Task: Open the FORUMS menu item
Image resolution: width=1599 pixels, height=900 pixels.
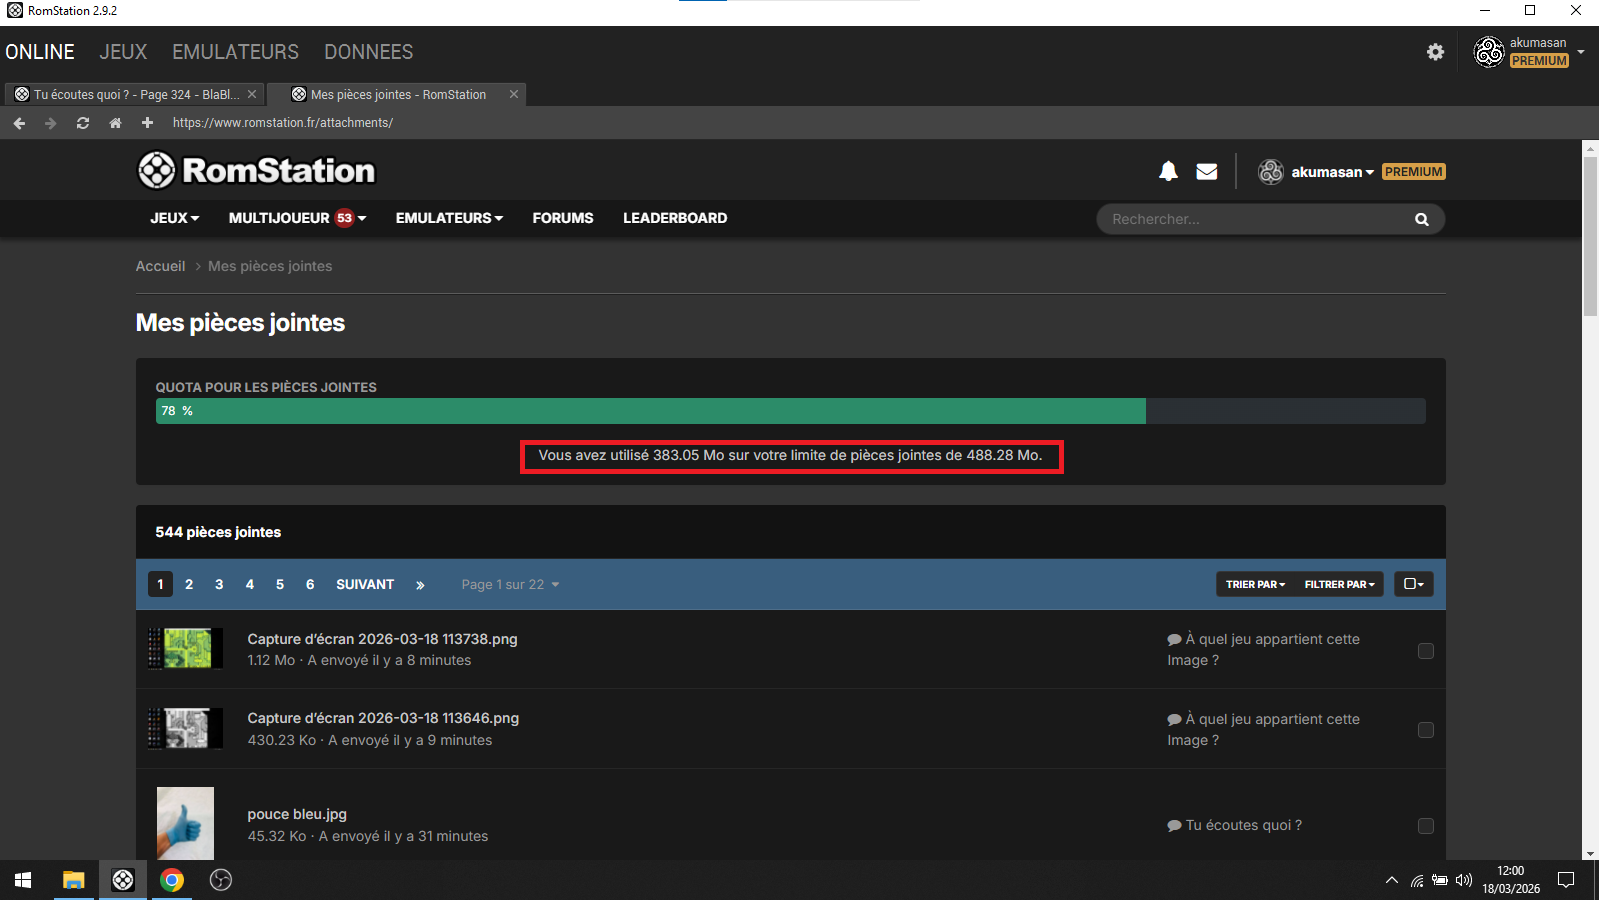Action: (x=562, y=218)
